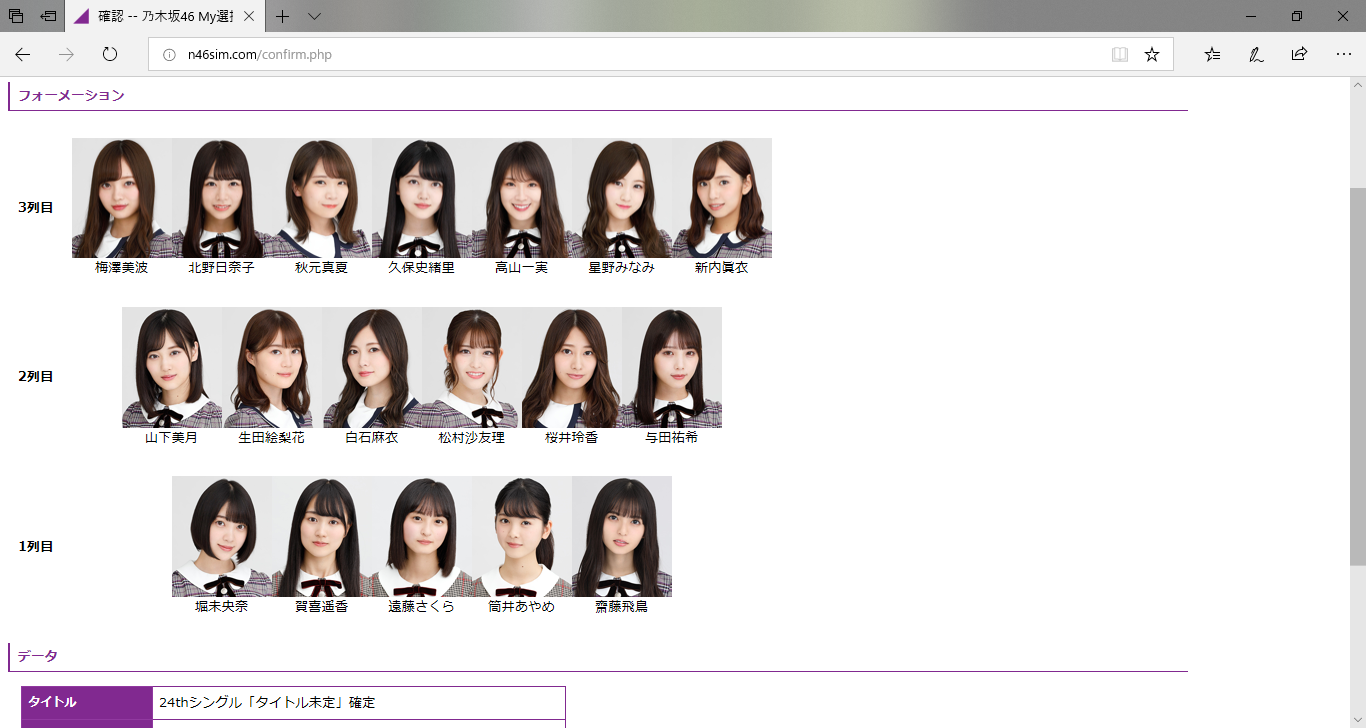Open Reading view
Image resolution: width=1366 pixels, height=728 pixels.
(1120, 54)
